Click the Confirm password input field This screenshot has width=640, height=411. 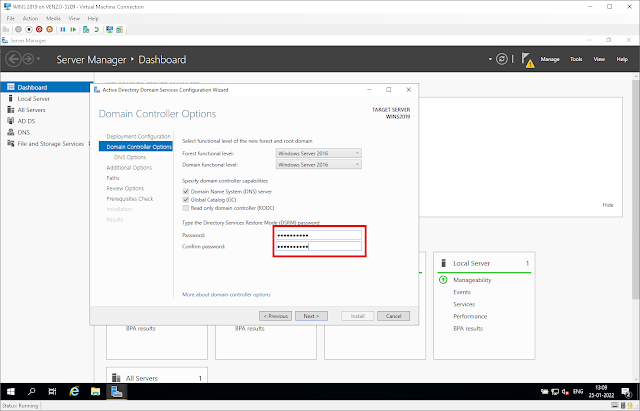[x=318, y=247]
